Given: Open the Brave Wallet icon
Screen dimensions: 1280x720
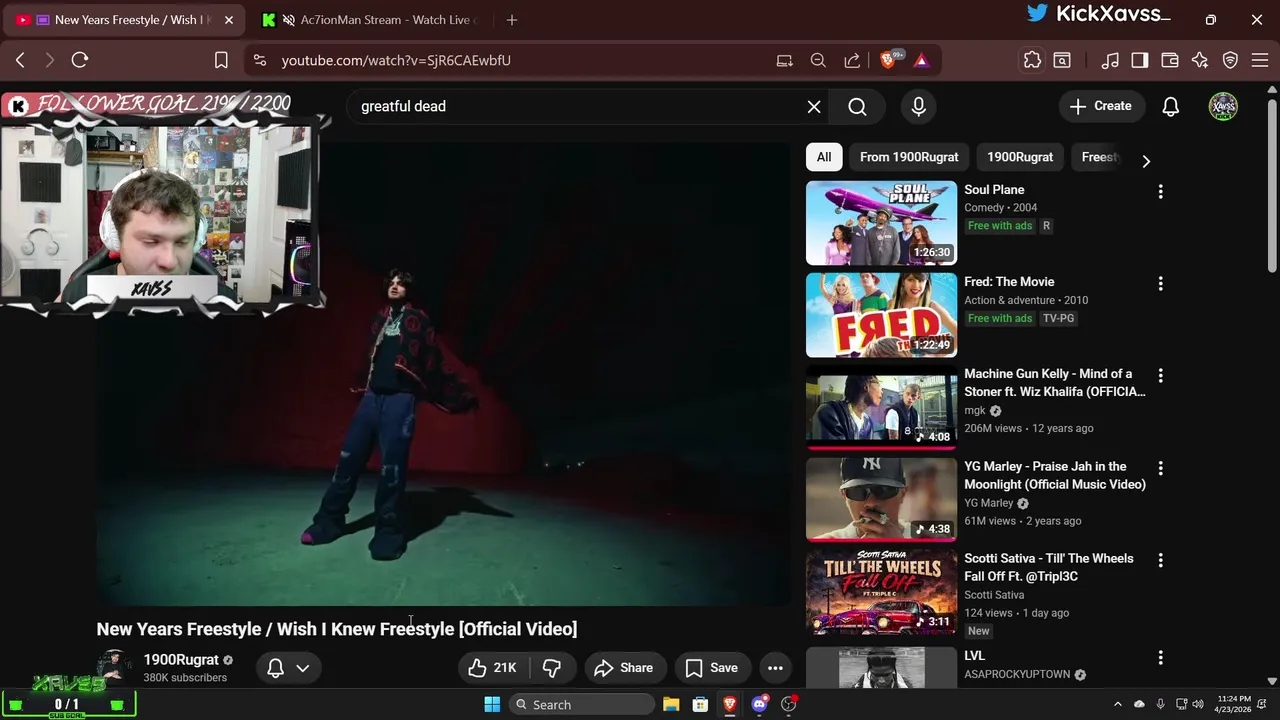Looking at the screenshot, I should pyautogui.click(x=1170, y=60).
